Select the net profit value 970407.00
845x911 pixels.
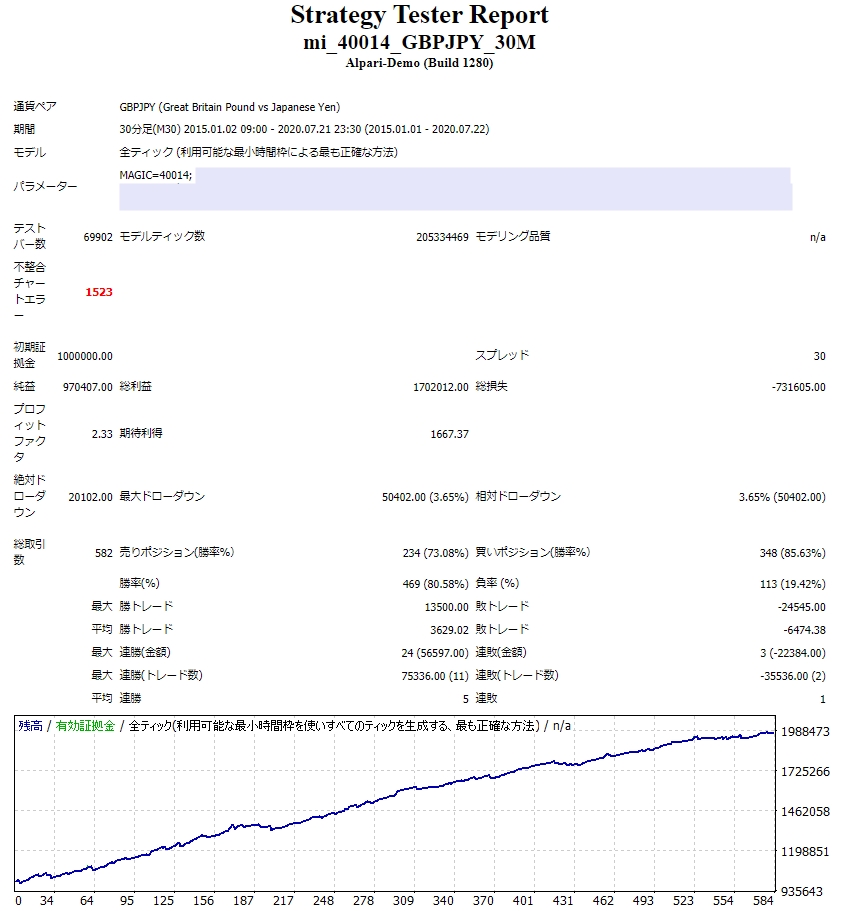(x=88, y=387)
